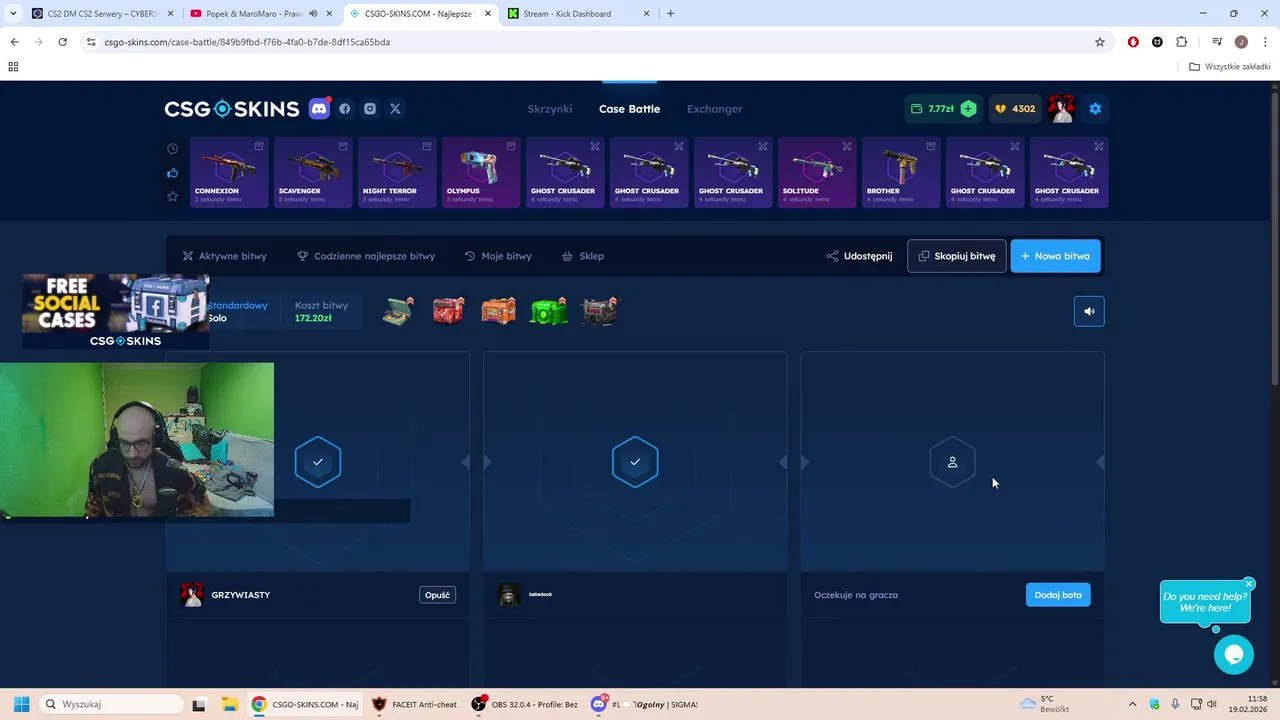Click Skopiuj bitwę button
The height and width of the screenshot is (720, 1280).
(x=957, y=256)
